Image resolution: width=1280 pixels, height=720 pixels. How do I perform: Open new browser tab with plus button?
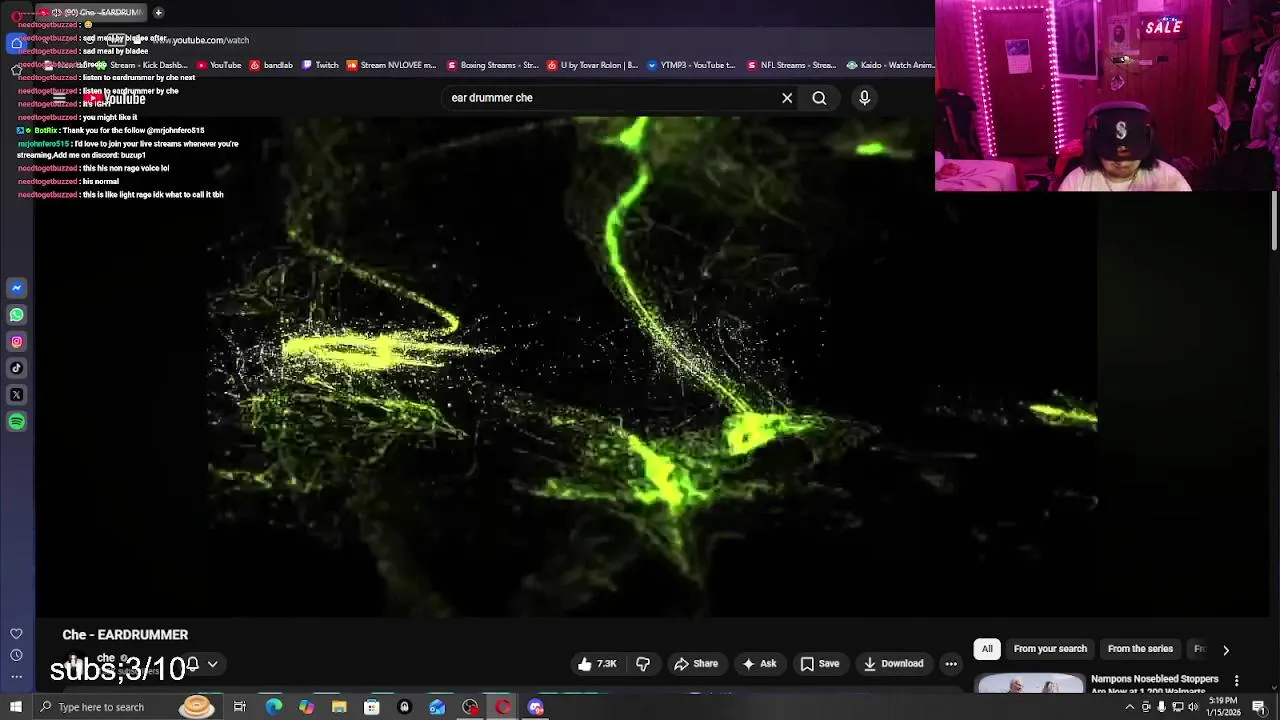(x=158, y=12)
